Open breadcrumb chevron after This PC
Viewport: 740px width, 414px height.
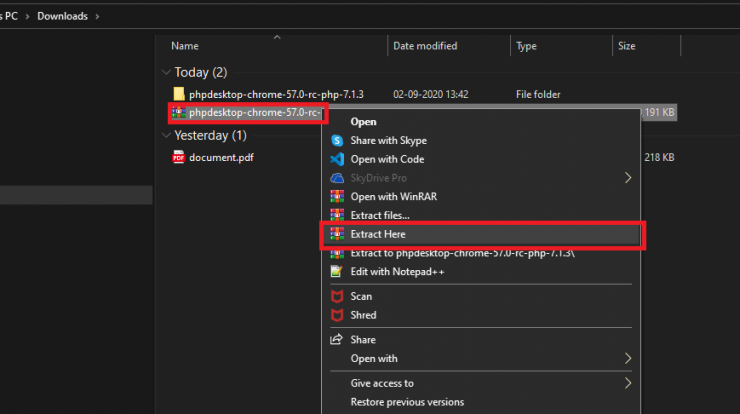click(27, 17)
